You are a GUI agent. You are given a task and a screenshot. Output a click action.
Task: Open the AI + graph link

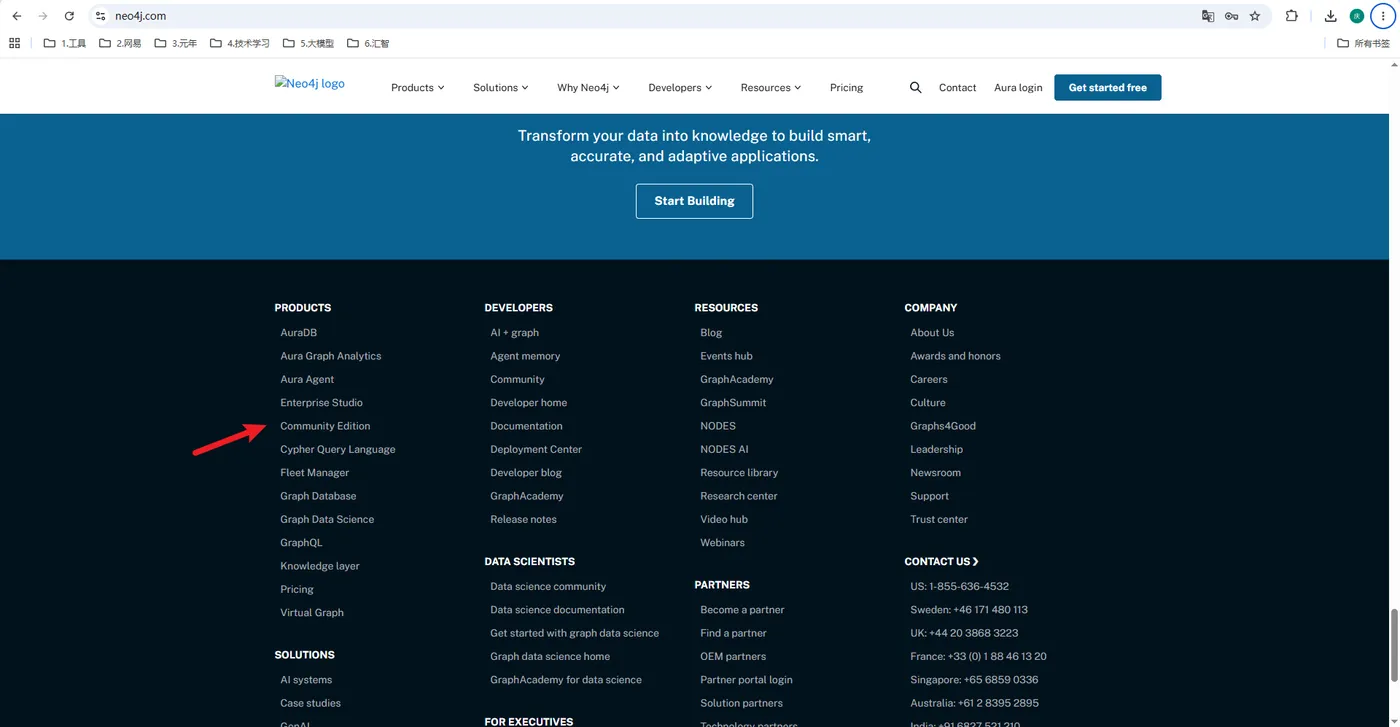515,333
